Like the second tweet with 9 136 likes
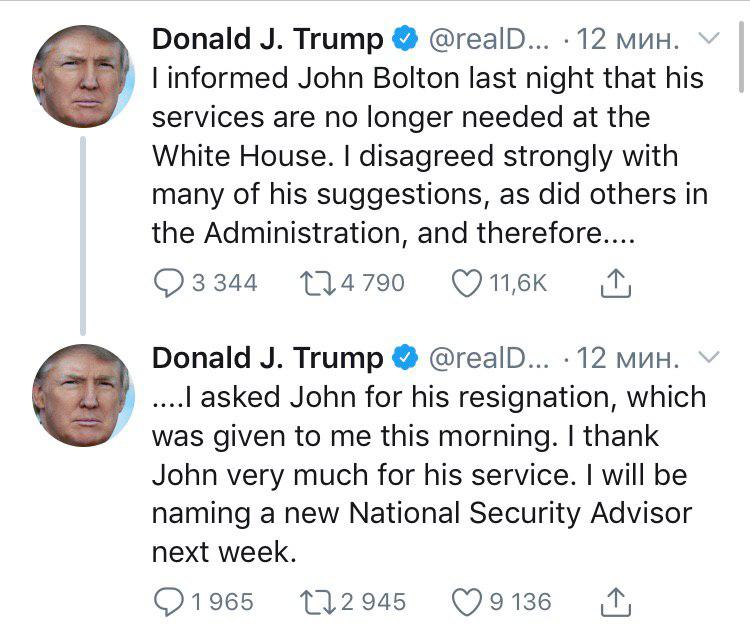Screen dimensions: 750x628 [468, 601]
